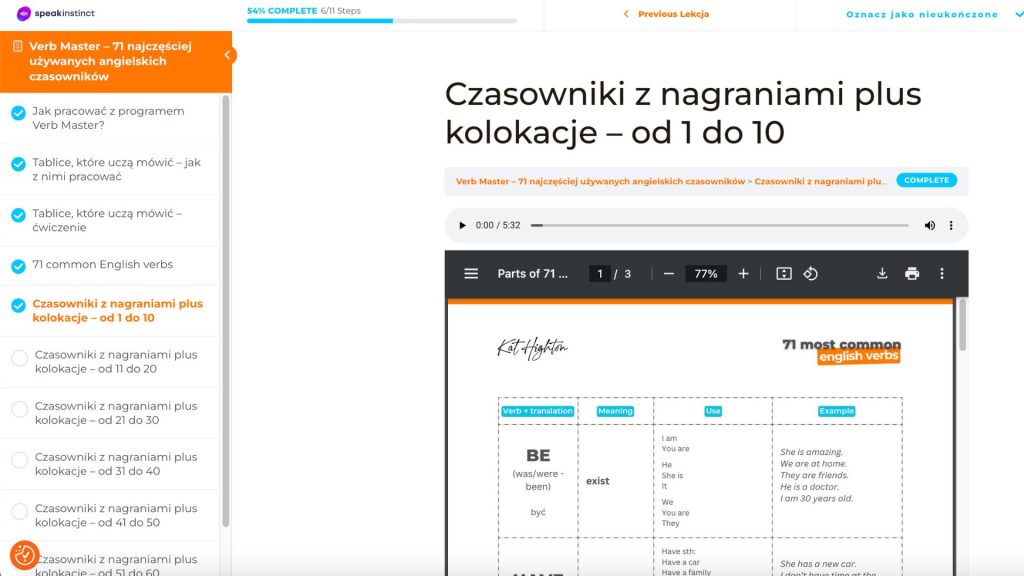
Task: Mark the empty circle for lesson 'od 31 do 40'
Action: click(20, 460)
